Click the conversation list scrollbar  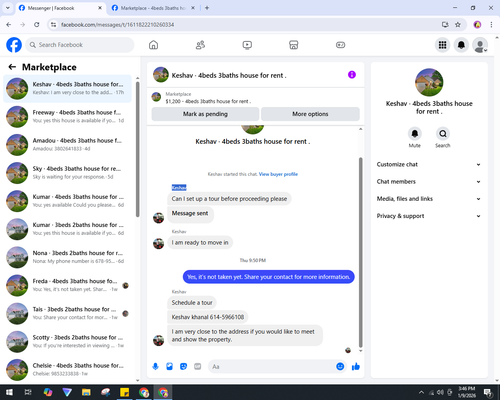click(138, 150)
